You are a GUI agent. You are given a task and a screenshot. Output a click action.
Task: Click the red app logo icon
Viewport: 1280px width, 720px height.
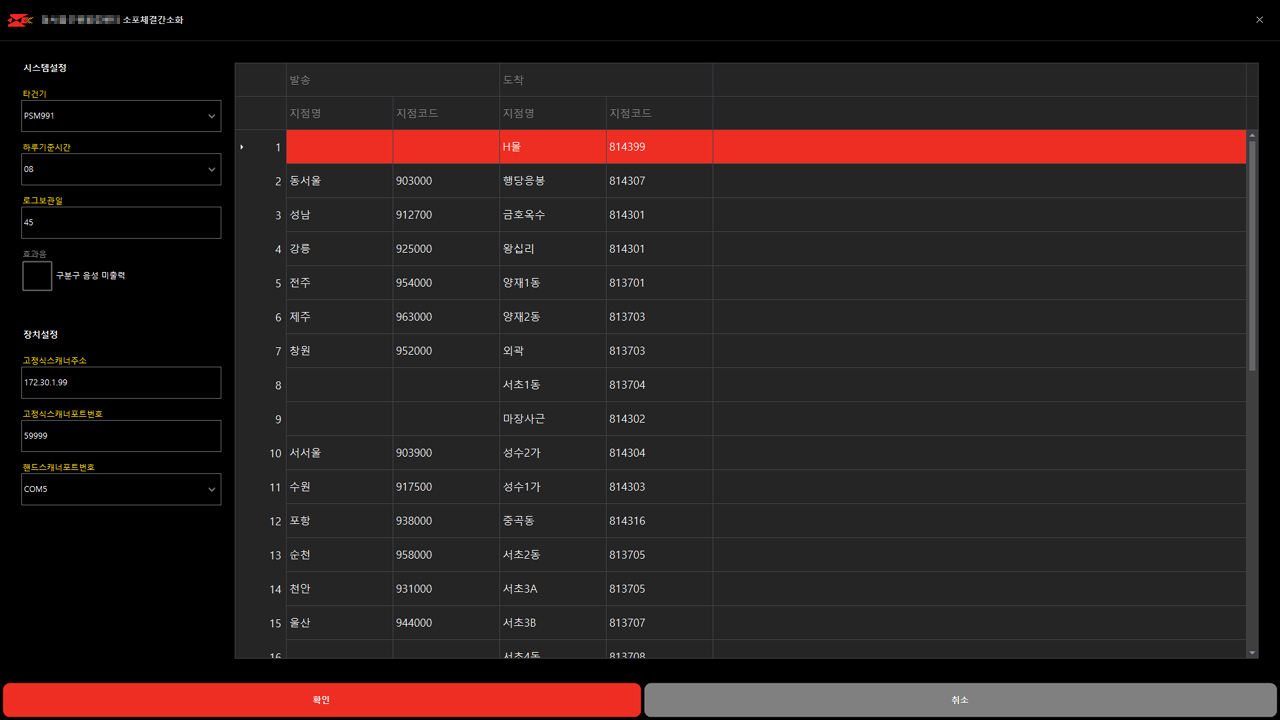[x=20, y=20]
